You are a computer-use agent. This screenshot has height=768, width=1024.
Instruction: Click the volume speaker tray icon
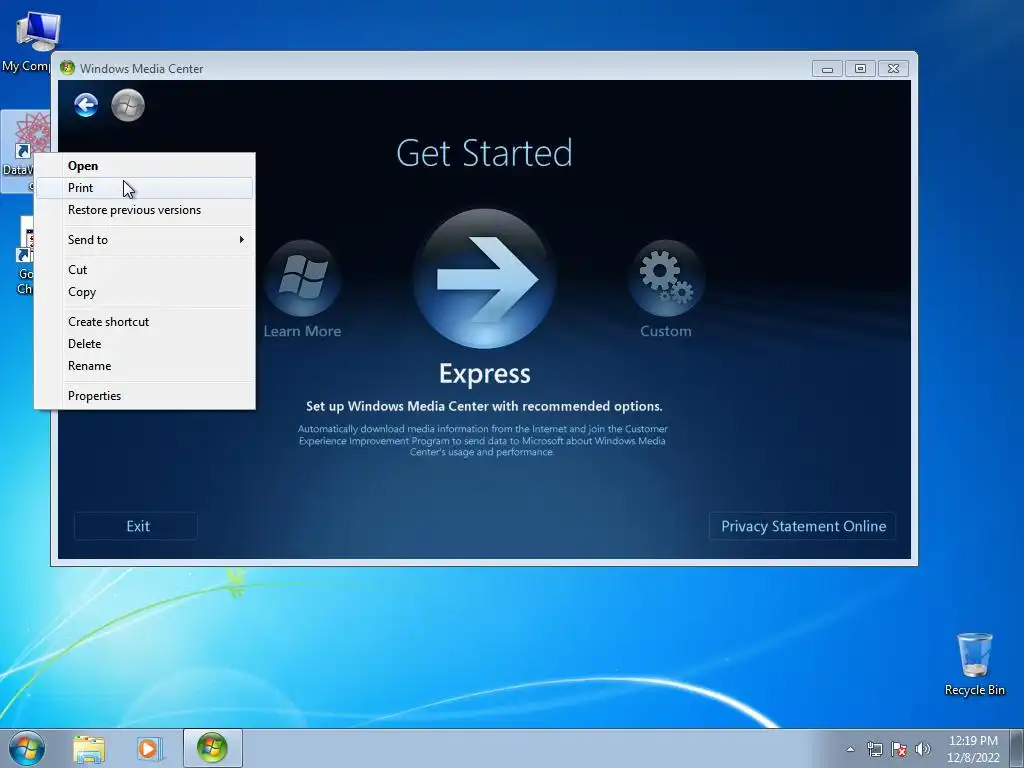click(x=923, y=749)
